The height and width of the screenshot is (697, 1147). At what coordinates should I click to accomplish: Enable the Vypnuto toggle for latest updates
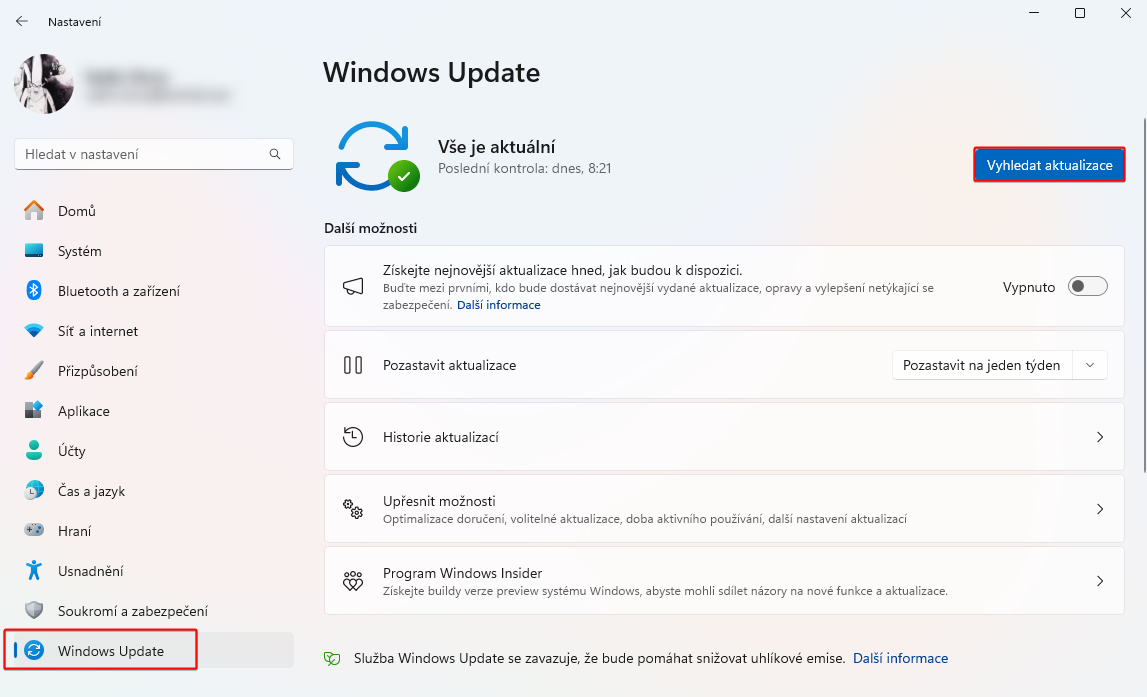(1087, 286)
